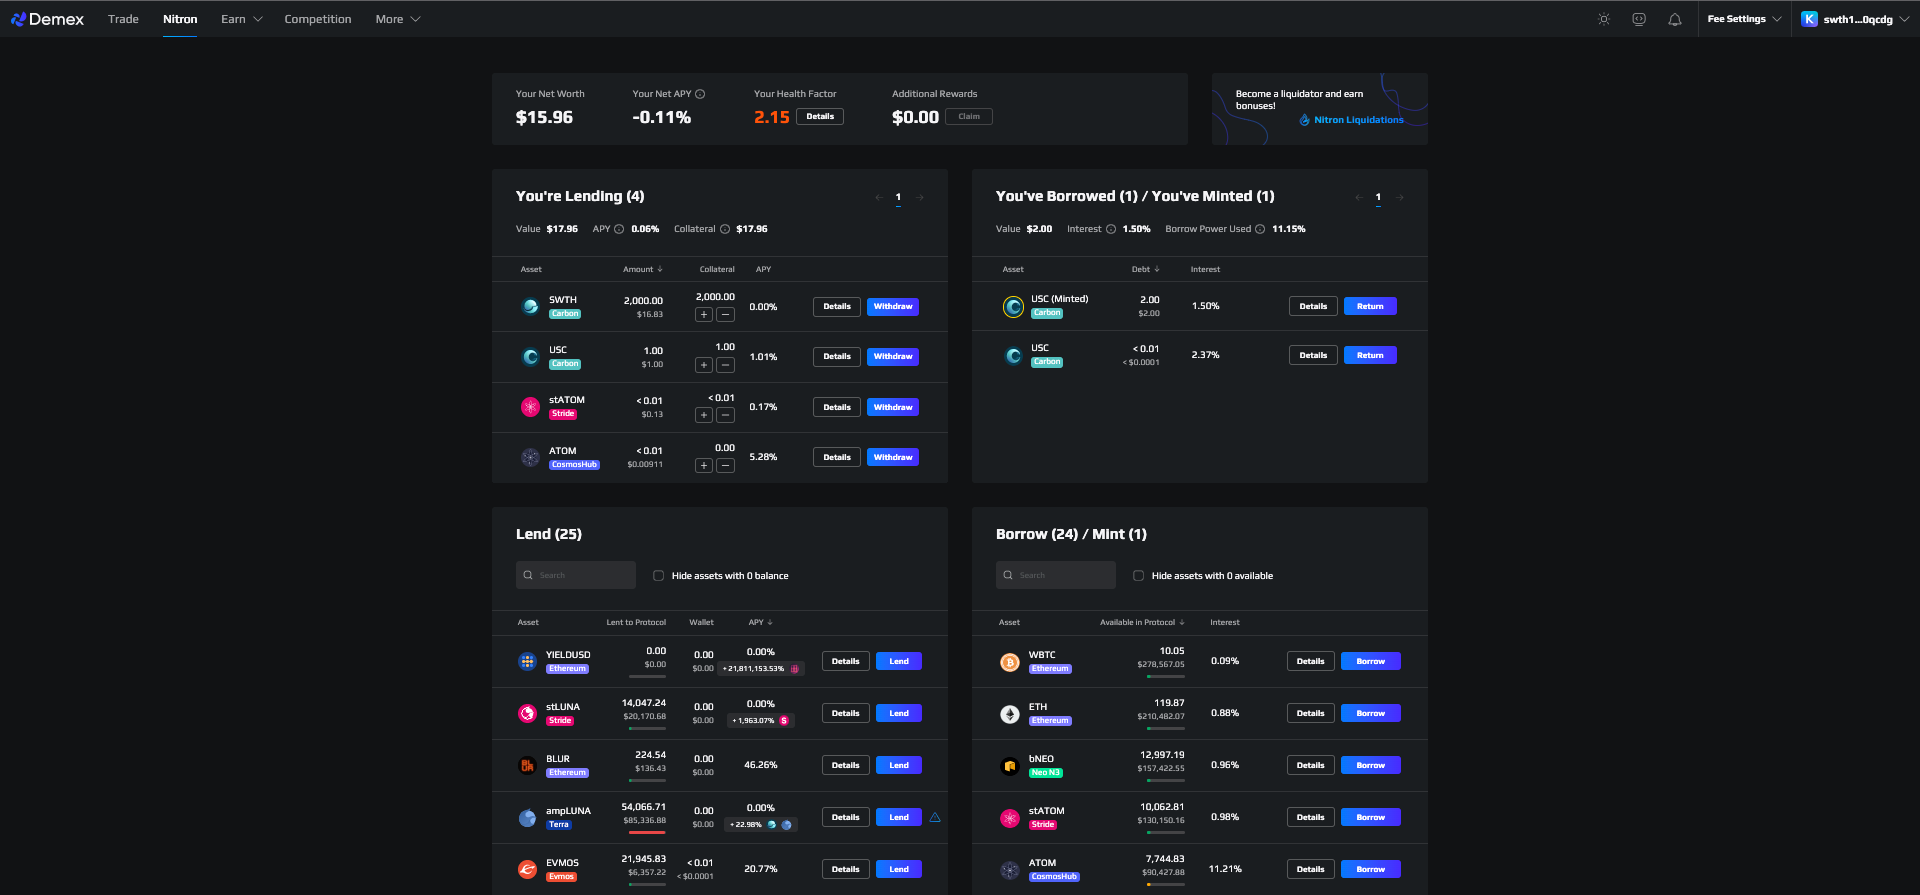Open the Trade page
1920x895 pixels.
(x=123, y=19)
